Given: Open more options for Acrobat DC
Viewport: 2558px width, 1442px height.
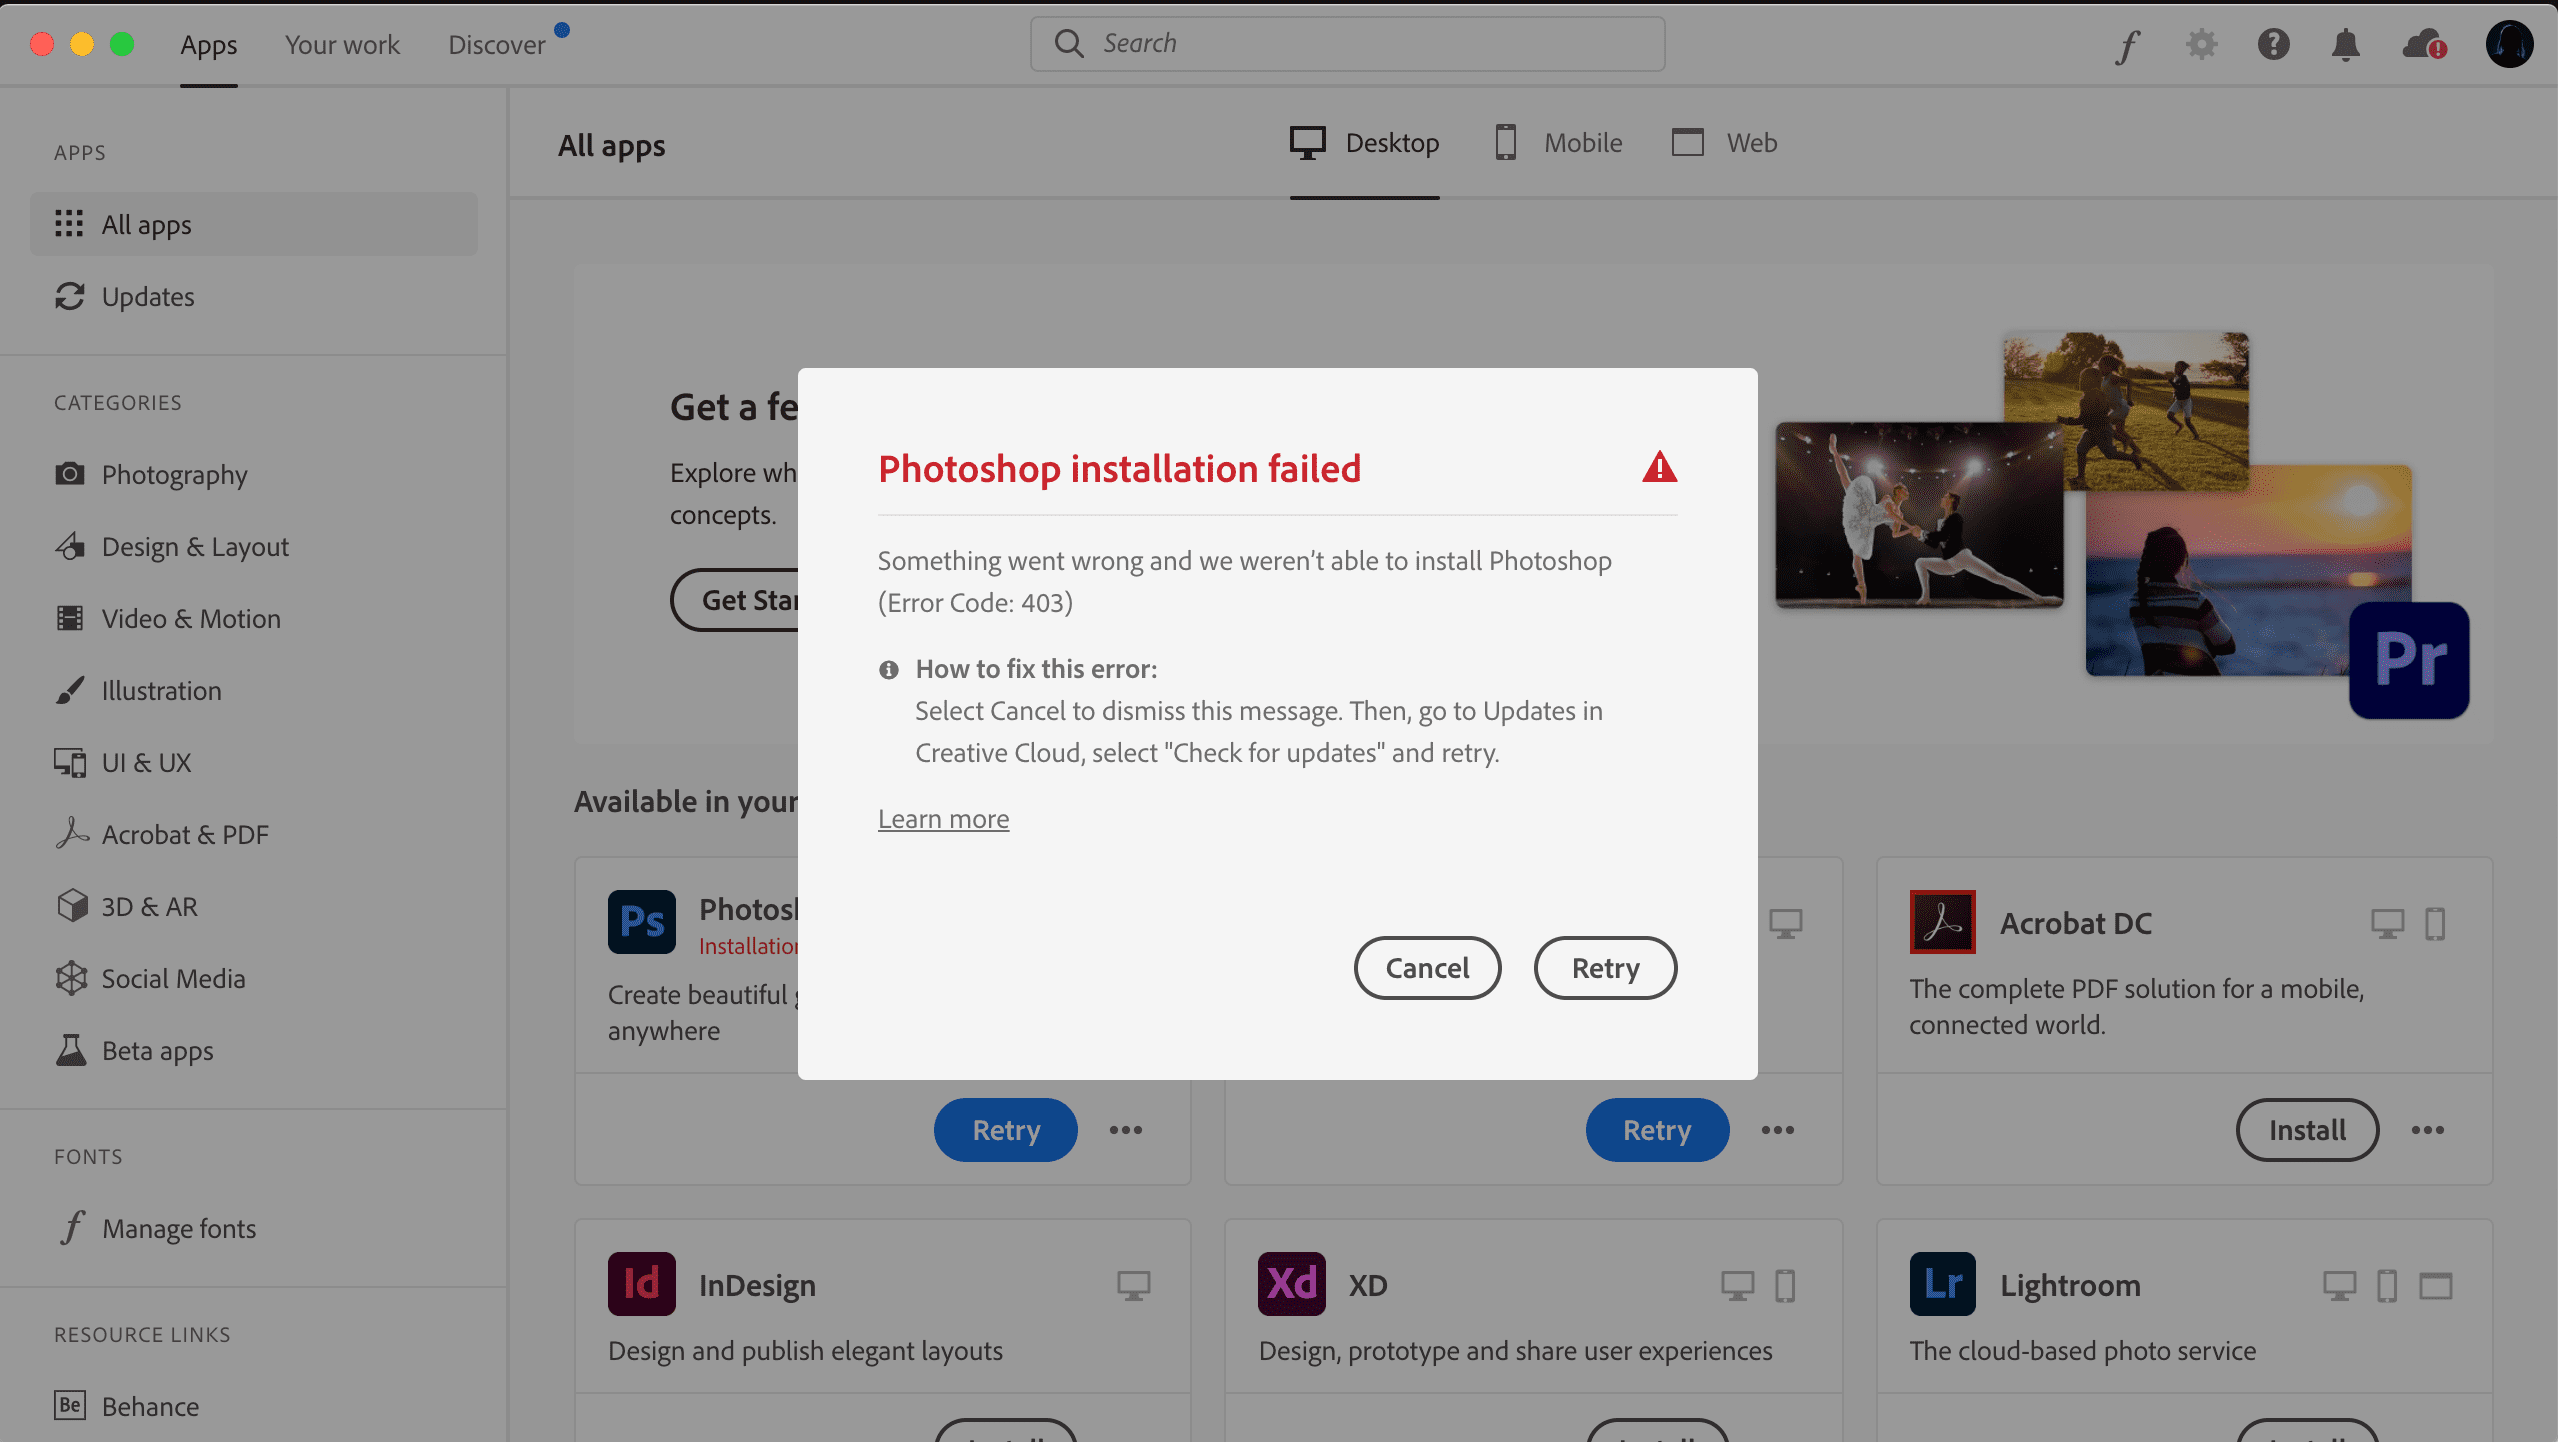Looking at the screenshot, I should click(x=2427, y=1130).
